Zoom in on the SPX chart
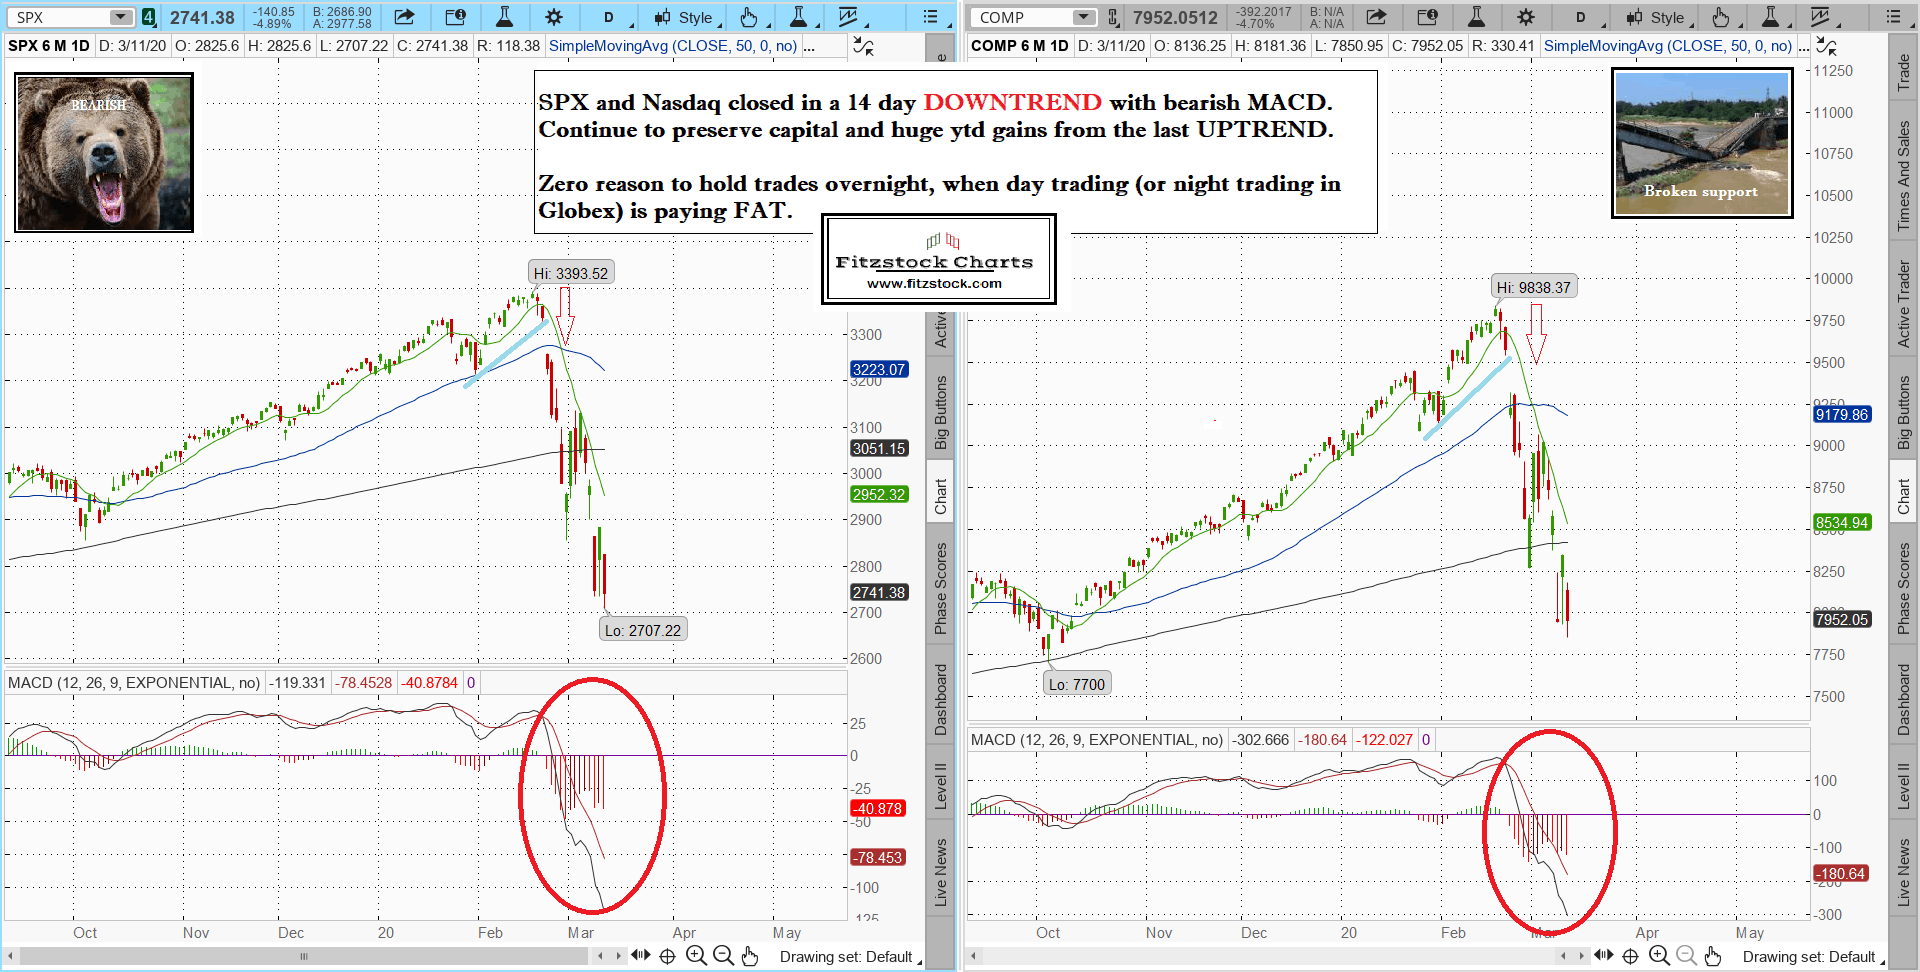Screen dimensions: 1920x972 pos(696,956)
